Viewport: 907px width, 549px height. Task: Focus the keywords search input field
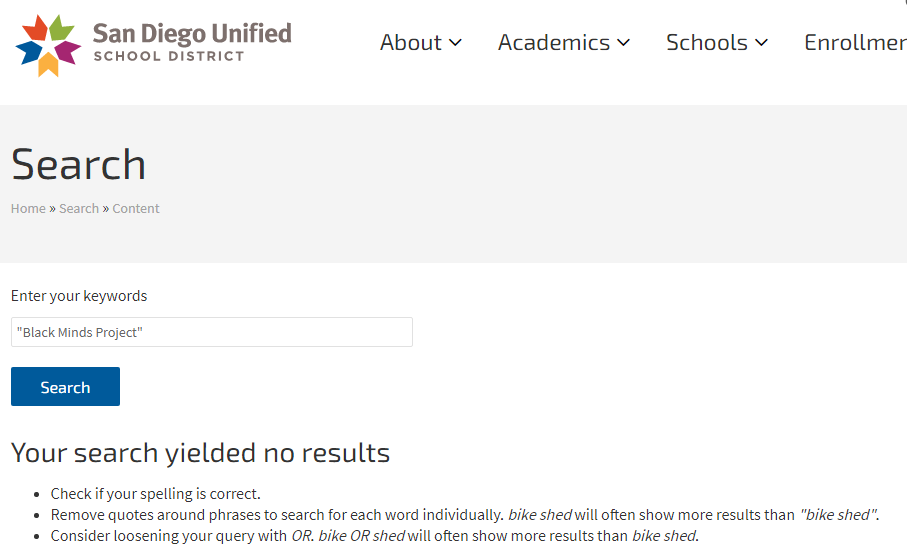211,332
